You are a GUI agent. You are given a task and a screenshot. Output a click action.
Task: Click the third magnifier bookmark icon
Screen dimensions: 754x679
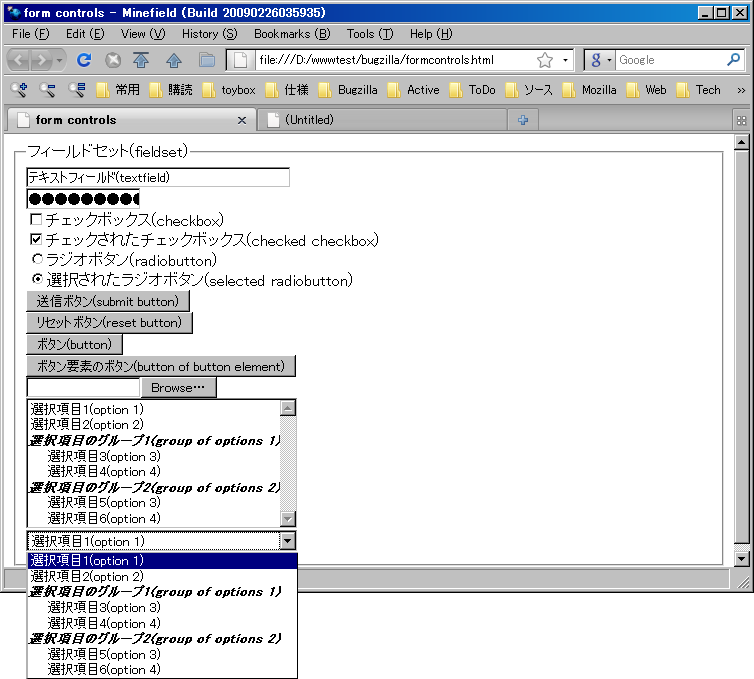coord(77,89)
